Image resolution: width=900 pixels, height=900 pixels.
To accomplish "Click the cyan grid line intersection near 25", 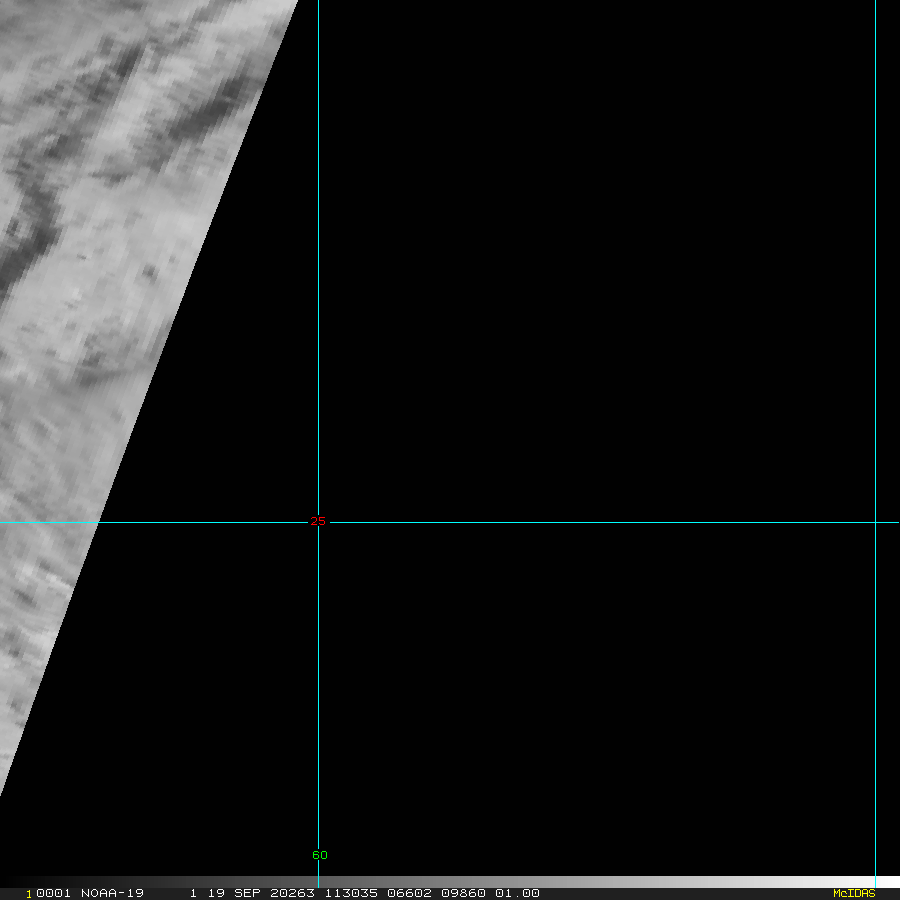I will 318,522.
